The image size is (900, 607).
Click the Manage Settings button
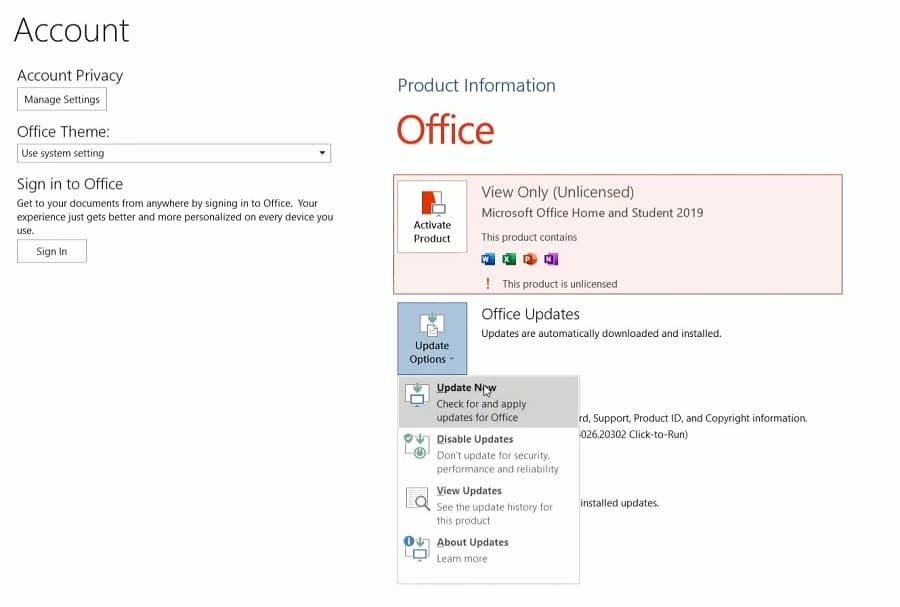(62, 99)
